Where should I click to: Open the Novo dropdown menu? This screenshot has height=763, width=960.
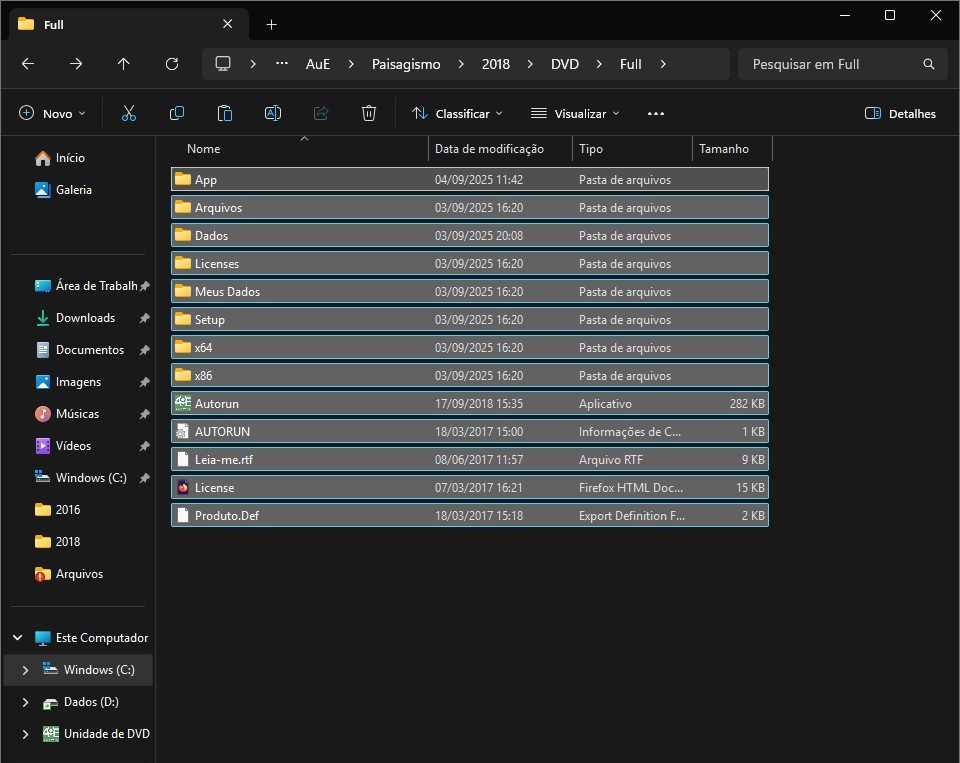click(53, 114)
